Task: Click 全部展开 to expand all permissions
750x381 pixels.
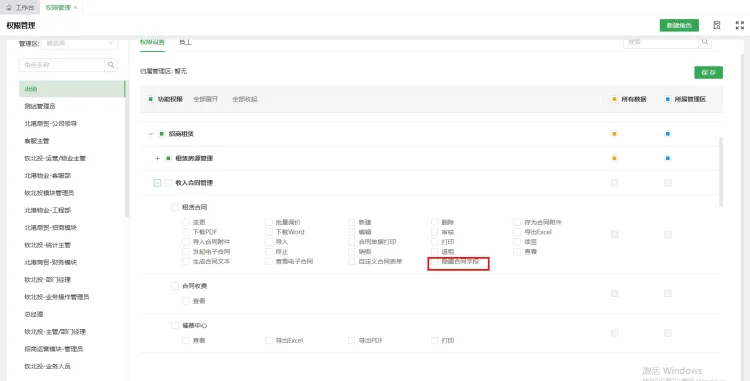Action: (206, 99)
